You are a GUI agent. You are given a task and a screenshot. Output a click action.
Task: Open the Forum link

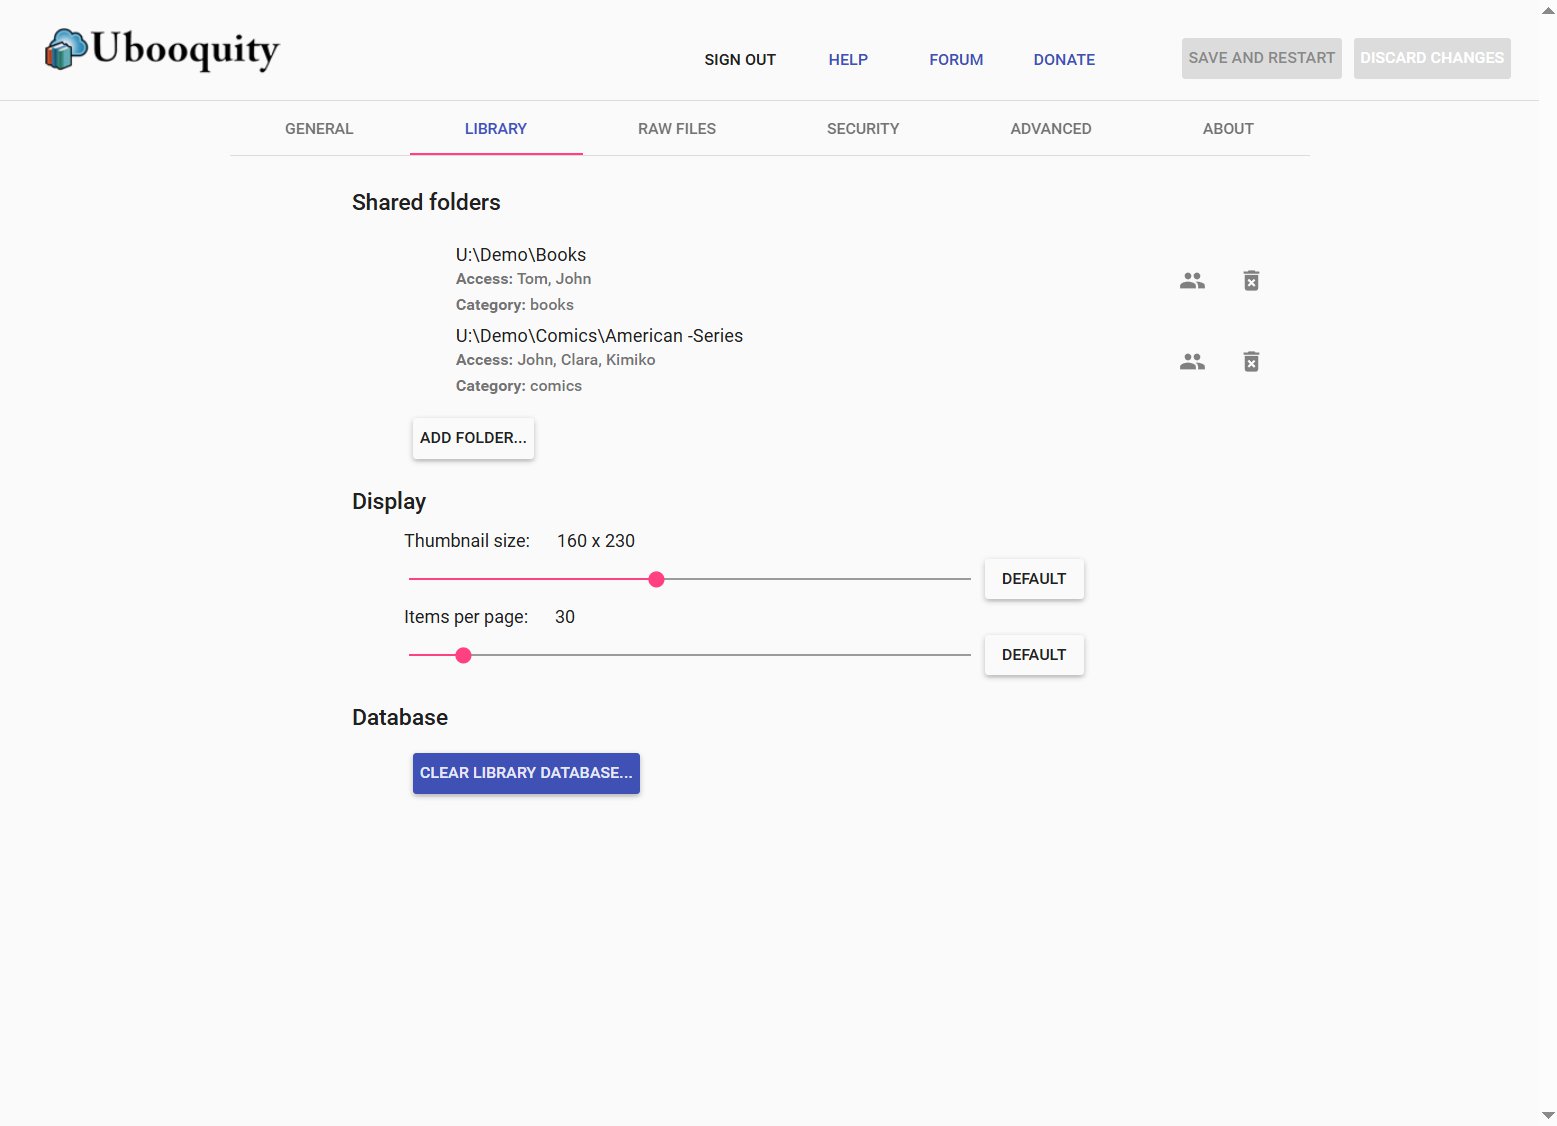956,60
